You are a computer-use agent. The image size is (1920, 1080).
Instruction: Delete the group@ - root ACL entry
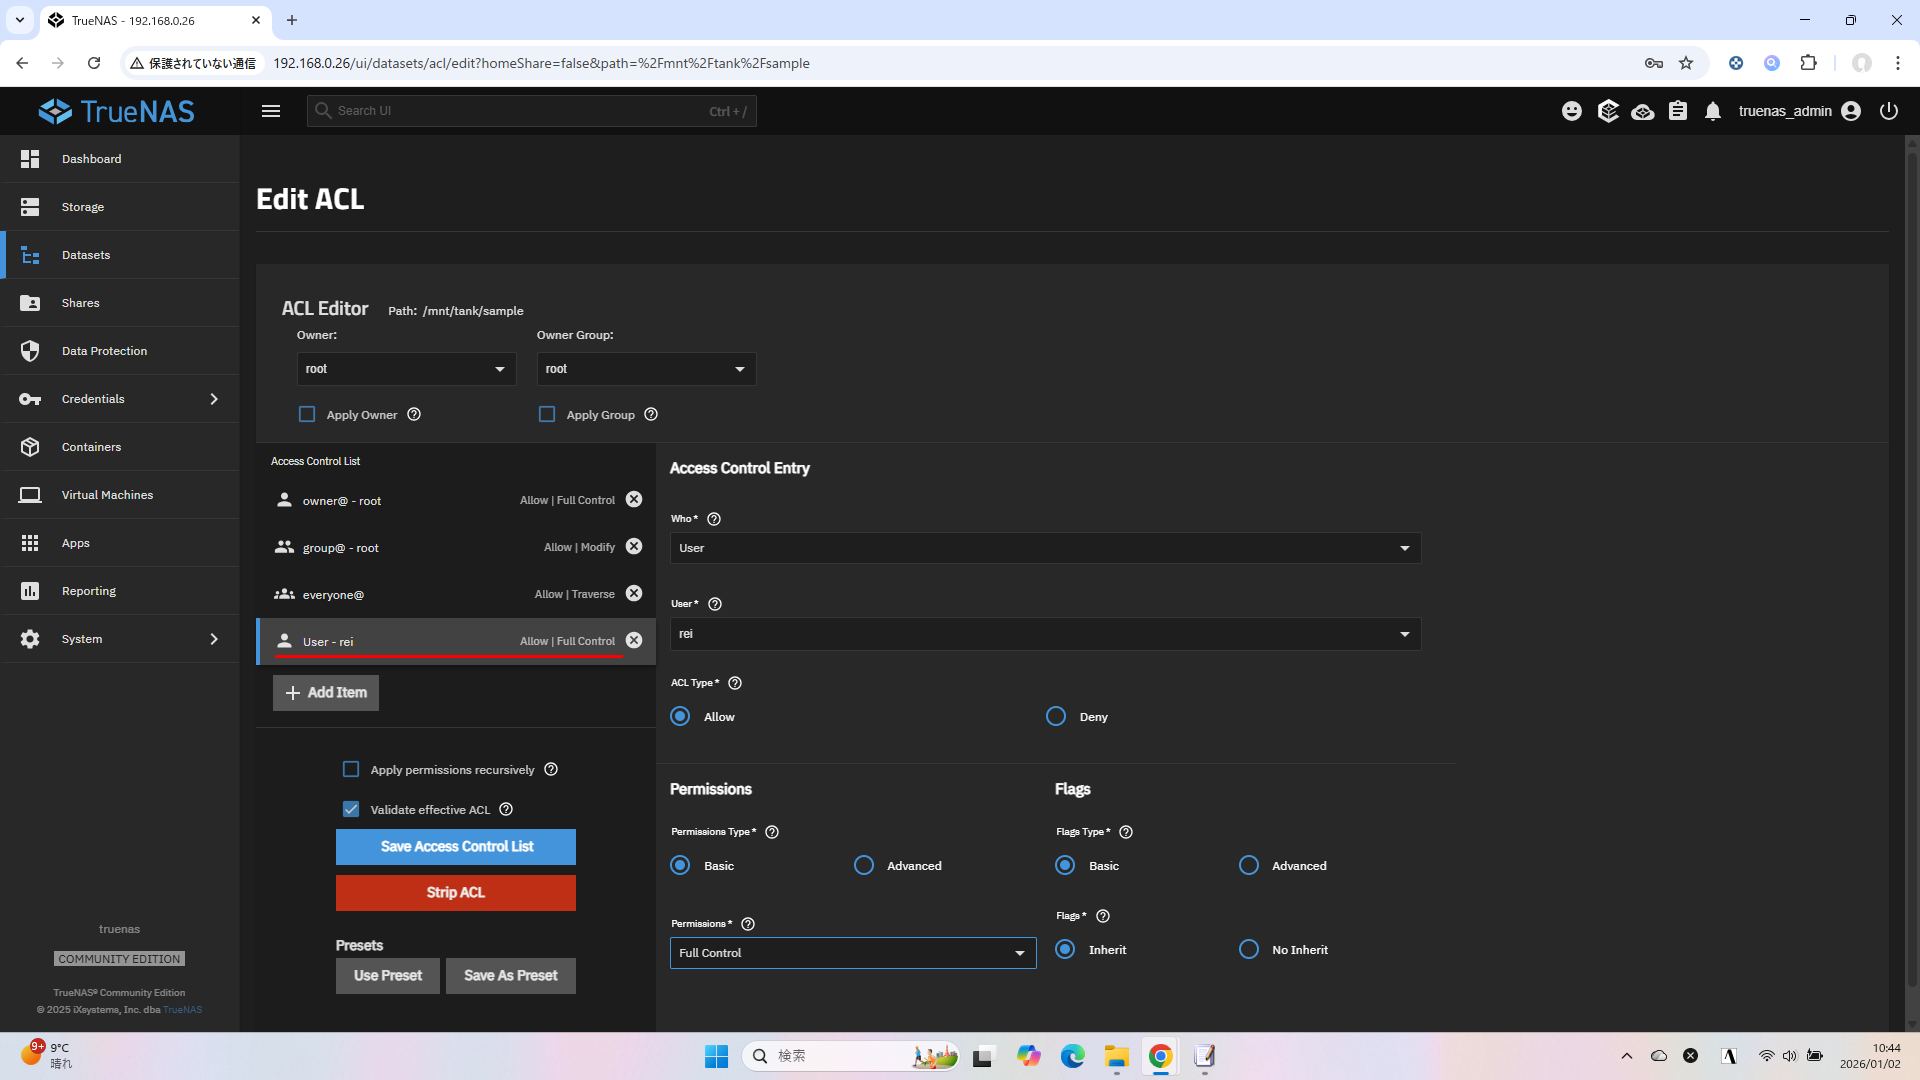tap(634, 547)
